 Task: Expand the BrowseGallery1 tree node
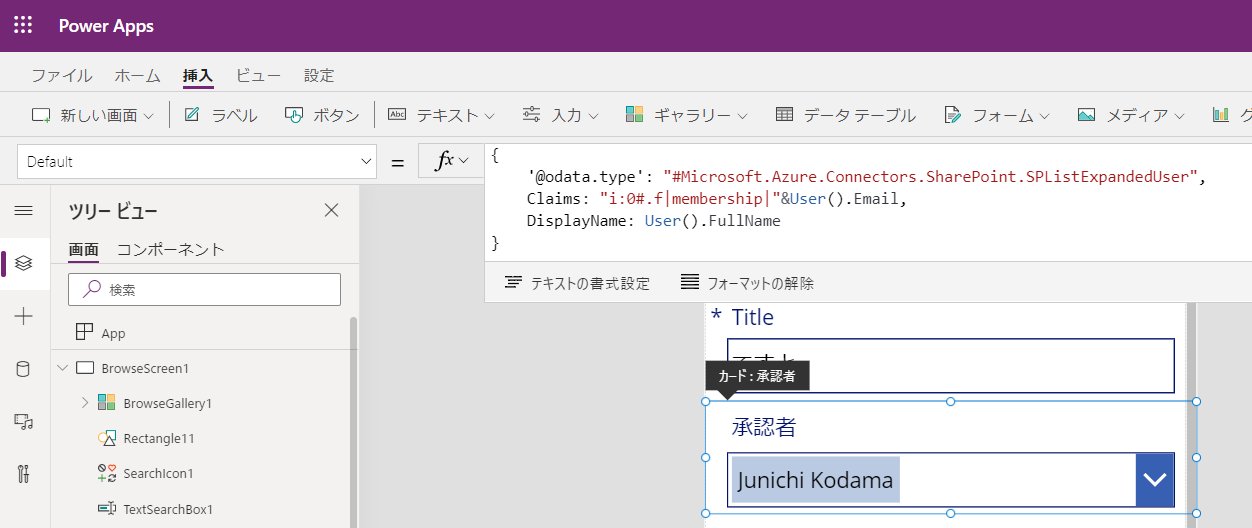click(x=85, y=403)
